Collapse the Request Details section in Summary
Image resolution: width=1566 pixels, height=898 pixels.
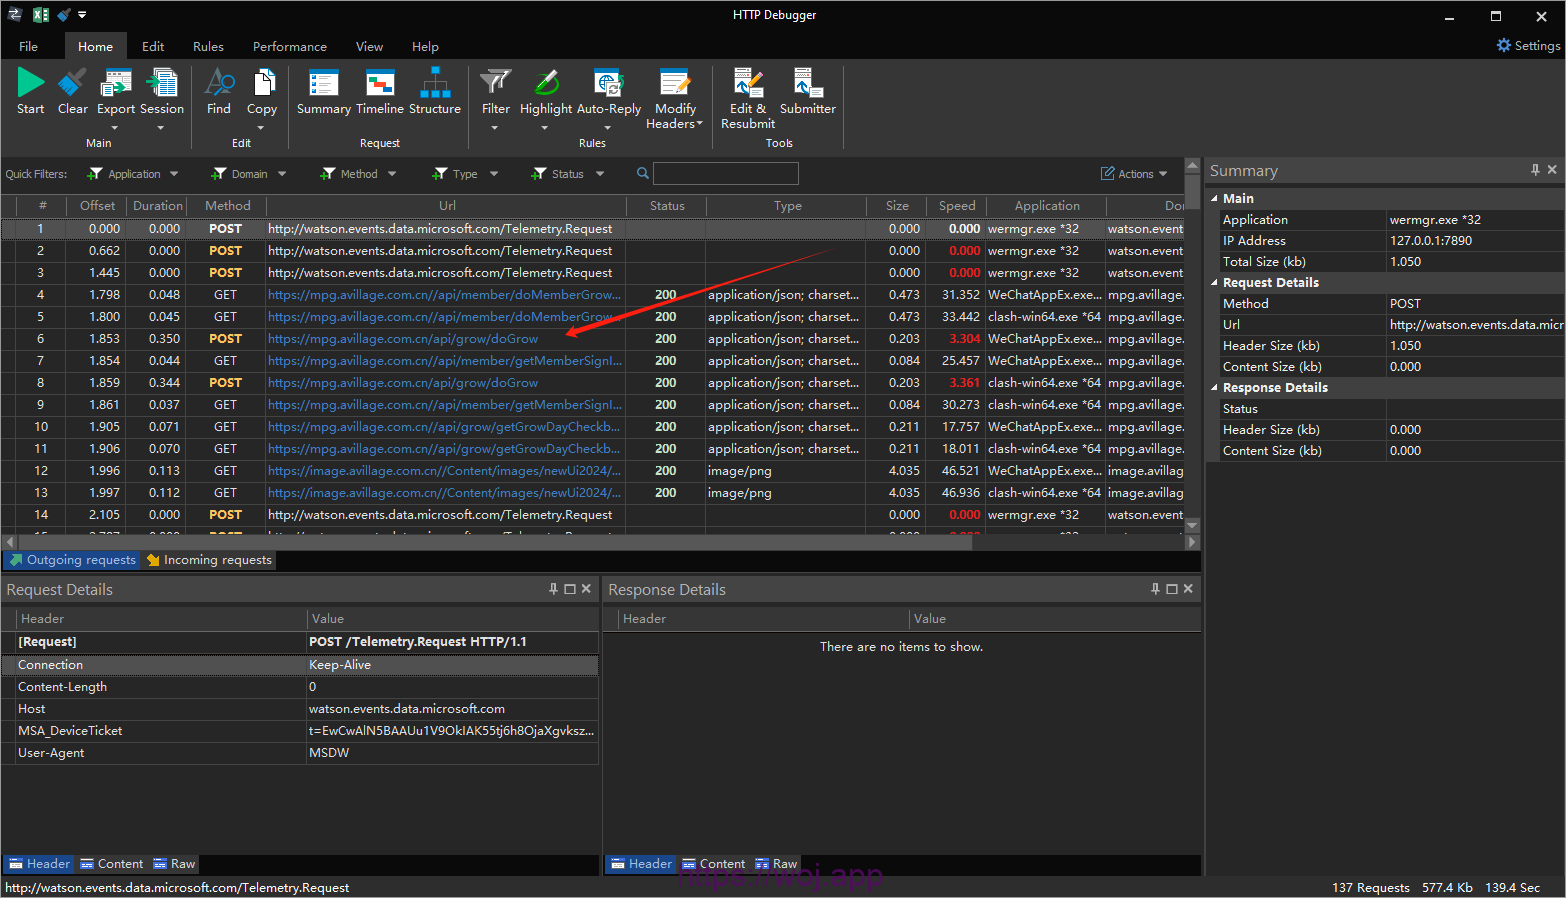[x=1215, y=283]
